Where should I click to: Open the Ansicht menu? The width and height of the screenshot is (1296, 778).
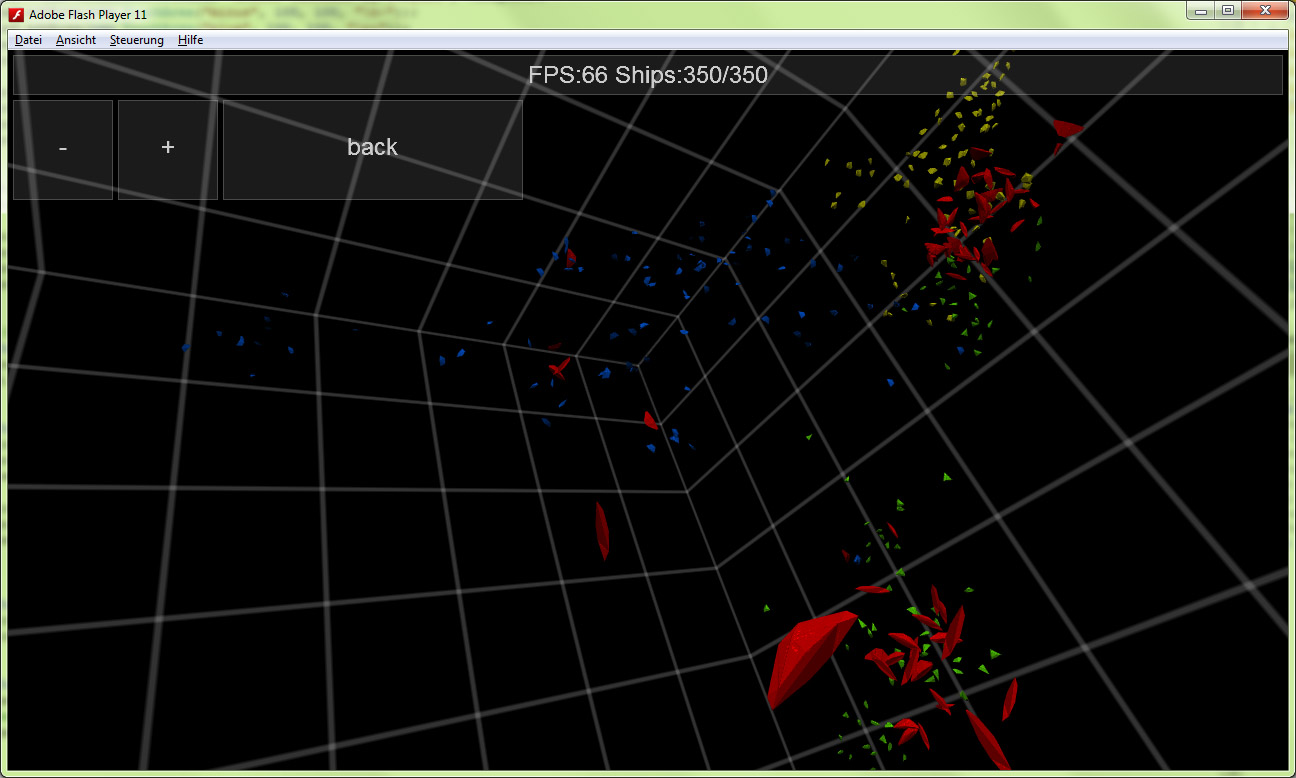[x=76, y=40]
